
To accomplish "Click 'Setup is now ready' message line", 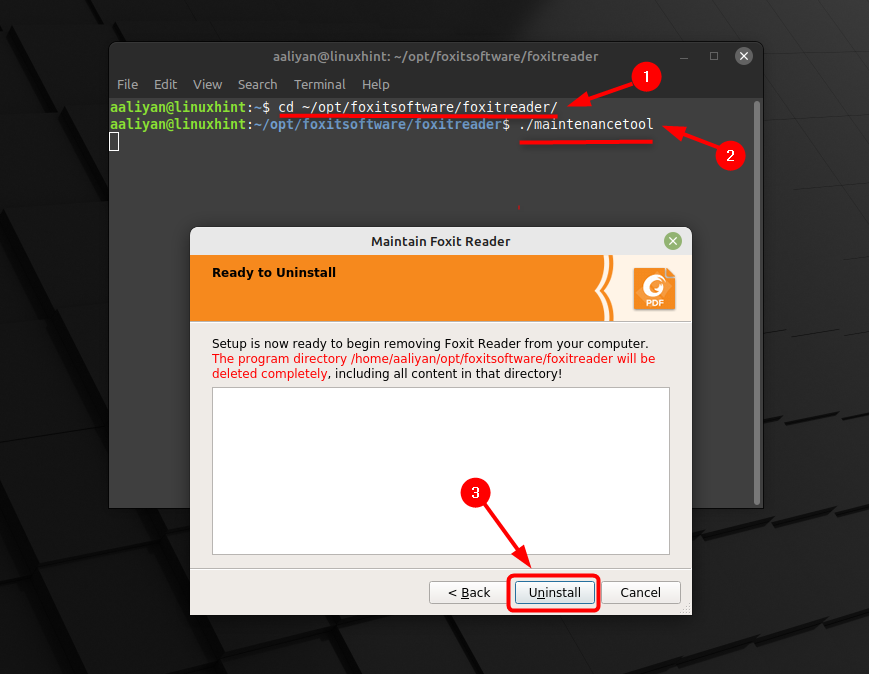I will [430, 344].
